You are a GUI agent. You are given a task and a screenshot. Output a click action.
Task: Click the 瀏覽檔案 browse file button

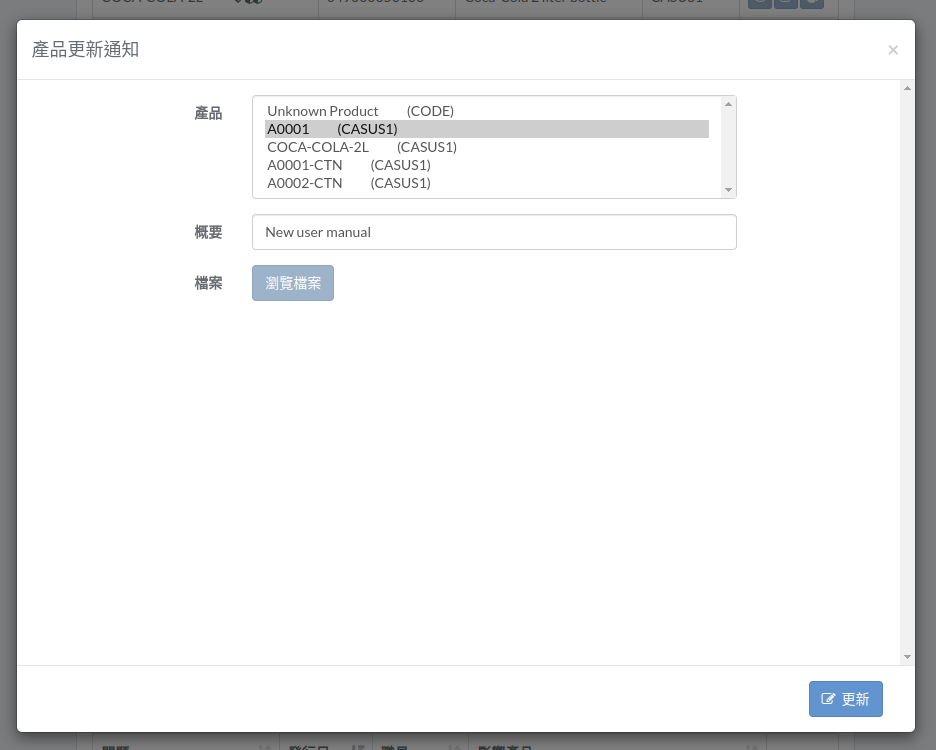[x=293, y=283]
